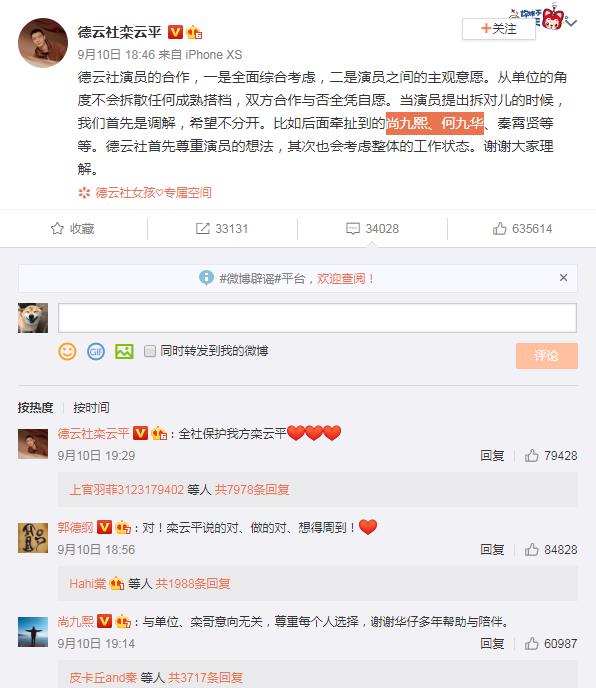Like 尚九熙's comment with 60987 likes
Viewport: 596px width, 688px height.
click(531, 643)
